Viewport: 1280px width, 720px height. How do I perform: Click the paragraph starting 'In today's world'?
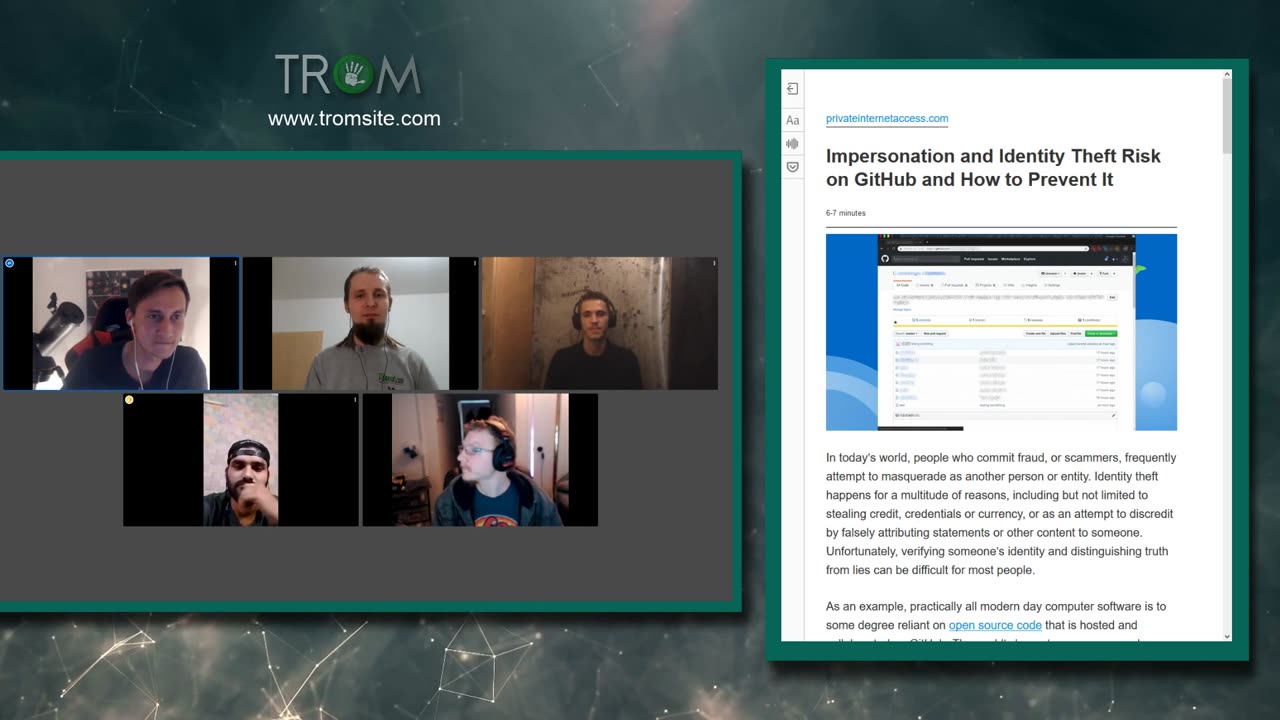click(x=1001, y=514)
